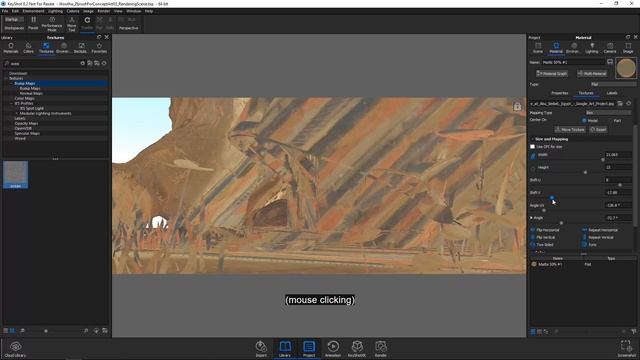Select the texture thumbnail in Library
The height and width of the screenshot is (360, 640).
pos(16,174)
